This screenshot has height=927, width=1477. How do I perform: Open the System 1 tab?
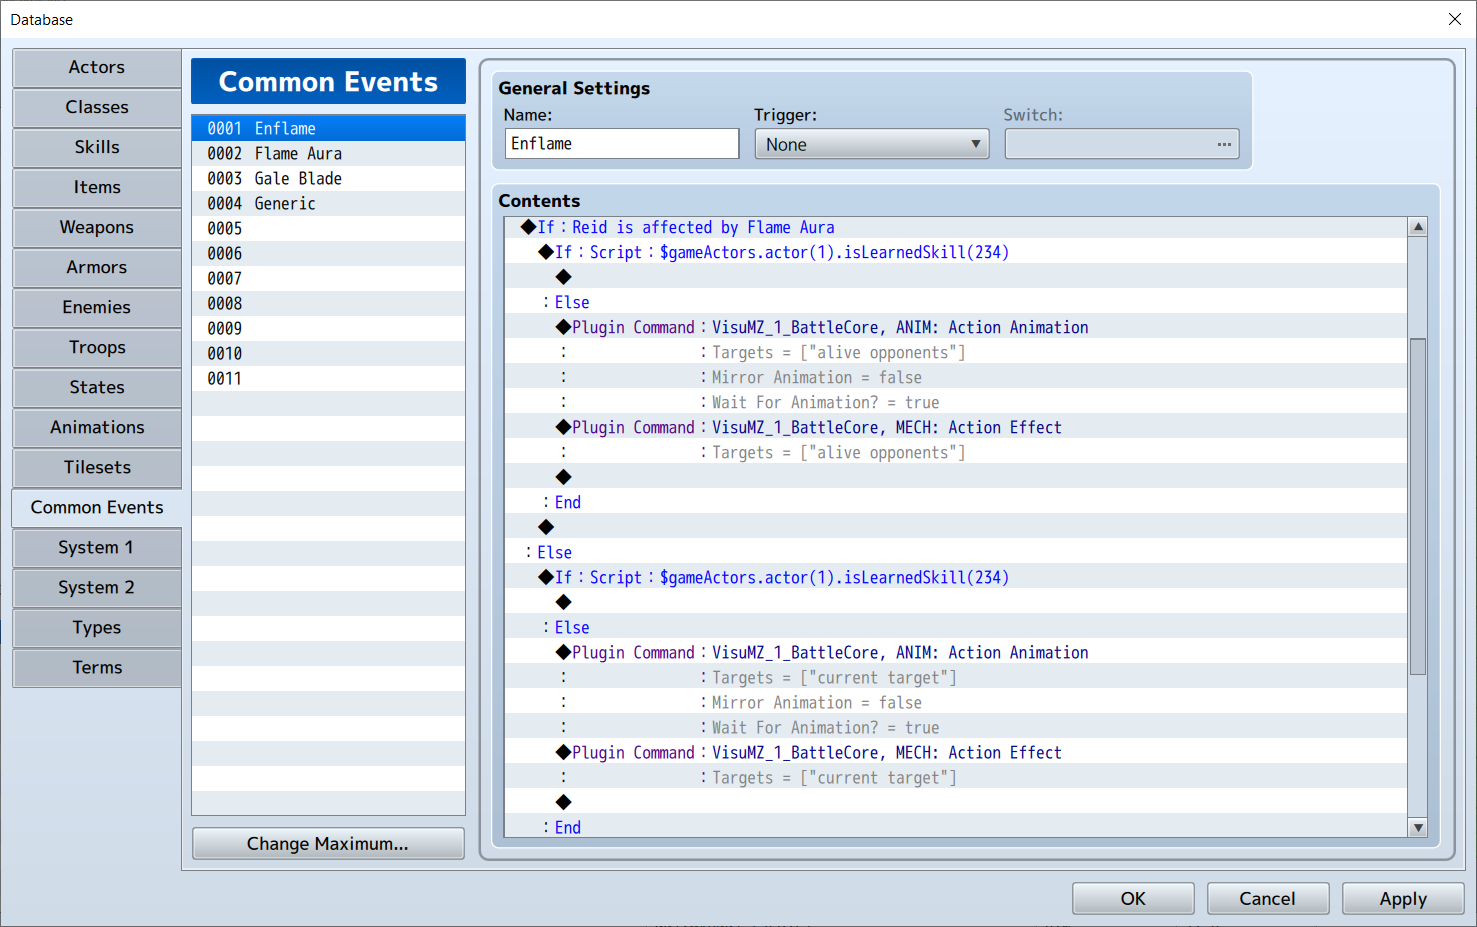(x=97, y=548)
